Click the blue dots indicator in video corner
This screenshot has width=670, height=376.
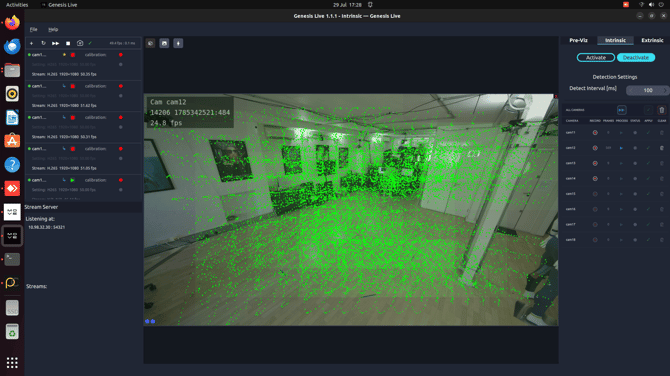(150, 321)
